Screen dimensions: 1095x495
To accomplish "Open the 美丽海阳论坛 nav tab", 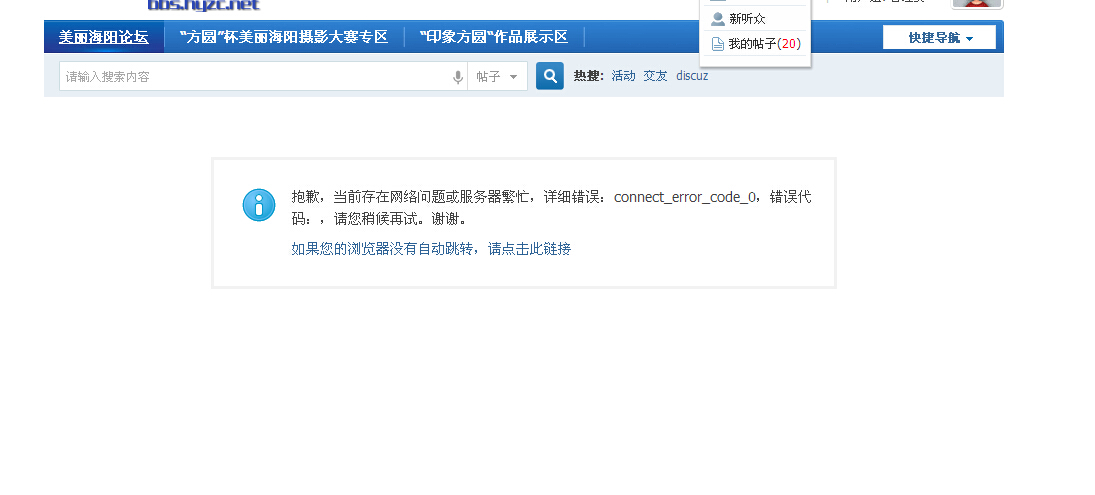I will (103, 37).
